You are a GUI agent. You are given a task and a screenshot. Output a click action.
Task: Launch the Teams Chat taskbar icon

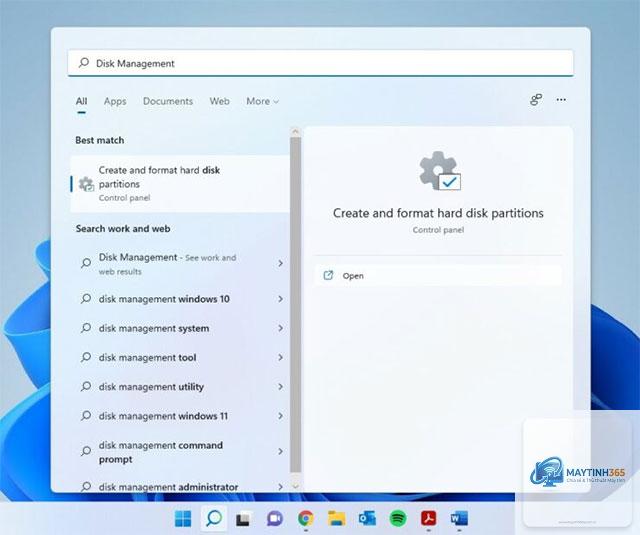274,519
